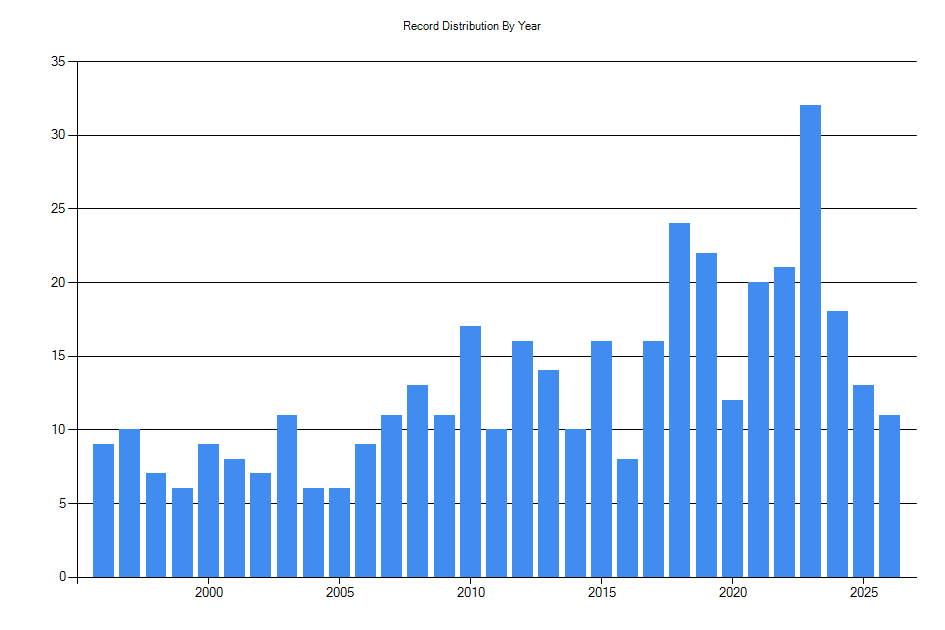This screenshot has height=630, width=945.
Task: Click the 2010 label on the x-axis
Action: (x=470, y=592)
